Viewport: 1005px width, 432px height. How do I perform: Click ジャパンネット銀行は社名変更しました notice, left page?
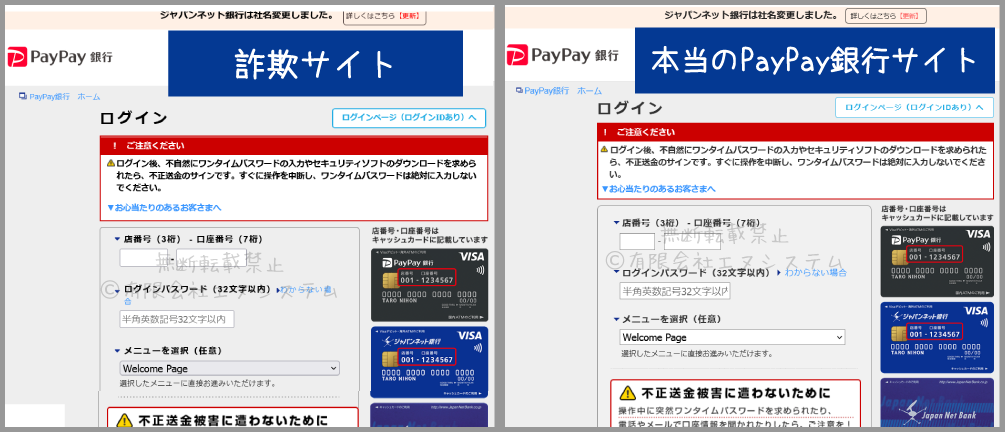246,15
